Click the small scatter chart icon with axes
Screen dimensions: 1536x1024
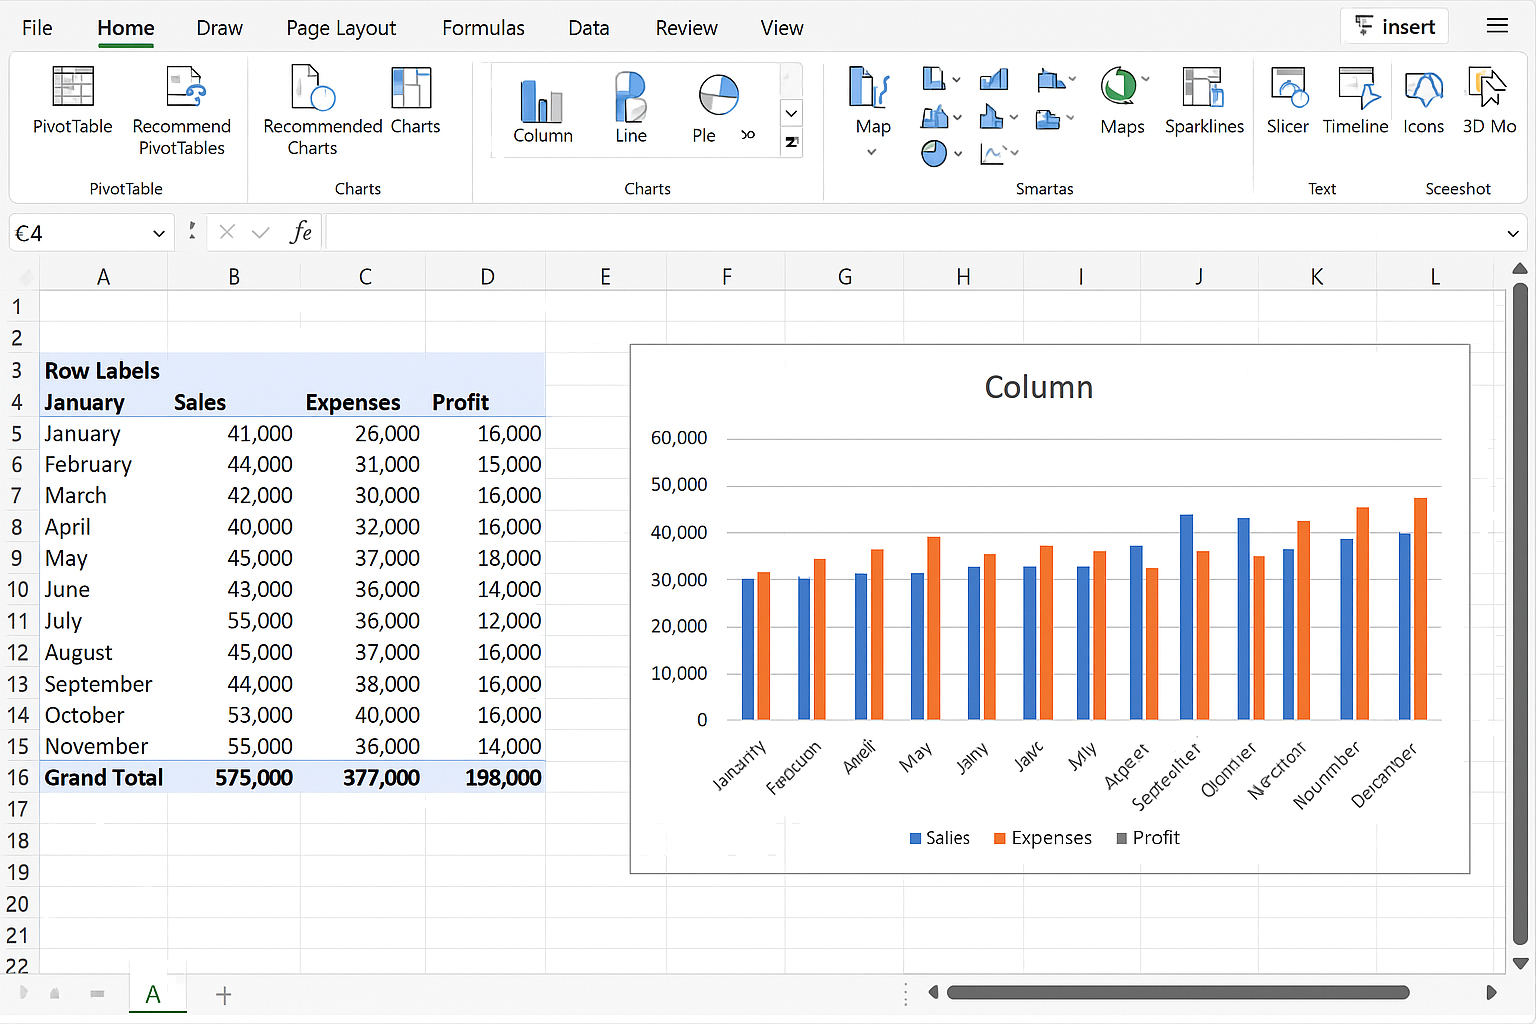pyautogui.click(x=993, y=153)
